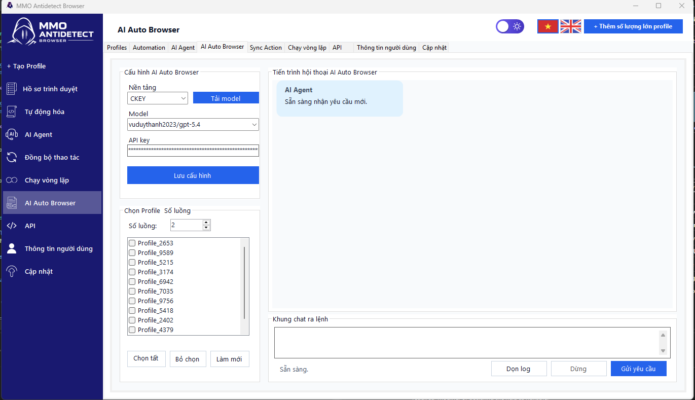Click the Đồng bộ thao tác sync icon
The height and width of the screenshot is (400, 695).
(x=12, y=157)
